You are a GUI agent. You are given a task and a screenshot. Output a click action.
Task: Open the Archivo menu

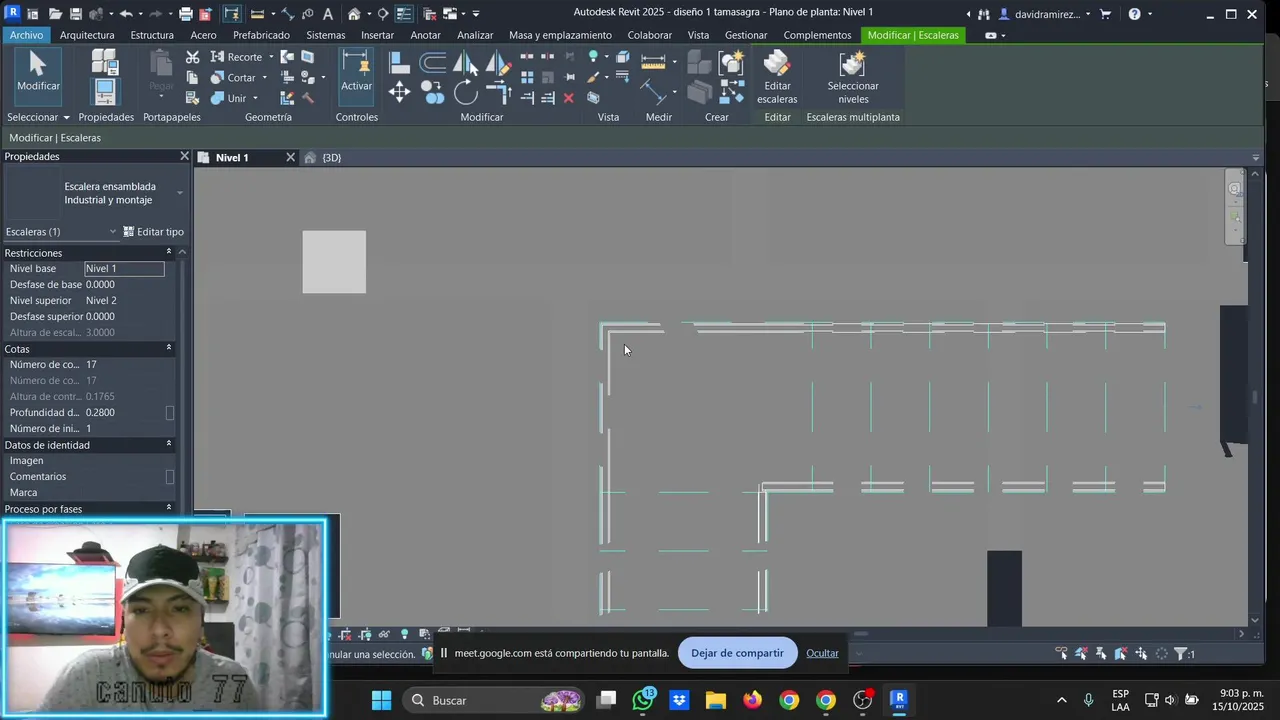pos(27,35)
